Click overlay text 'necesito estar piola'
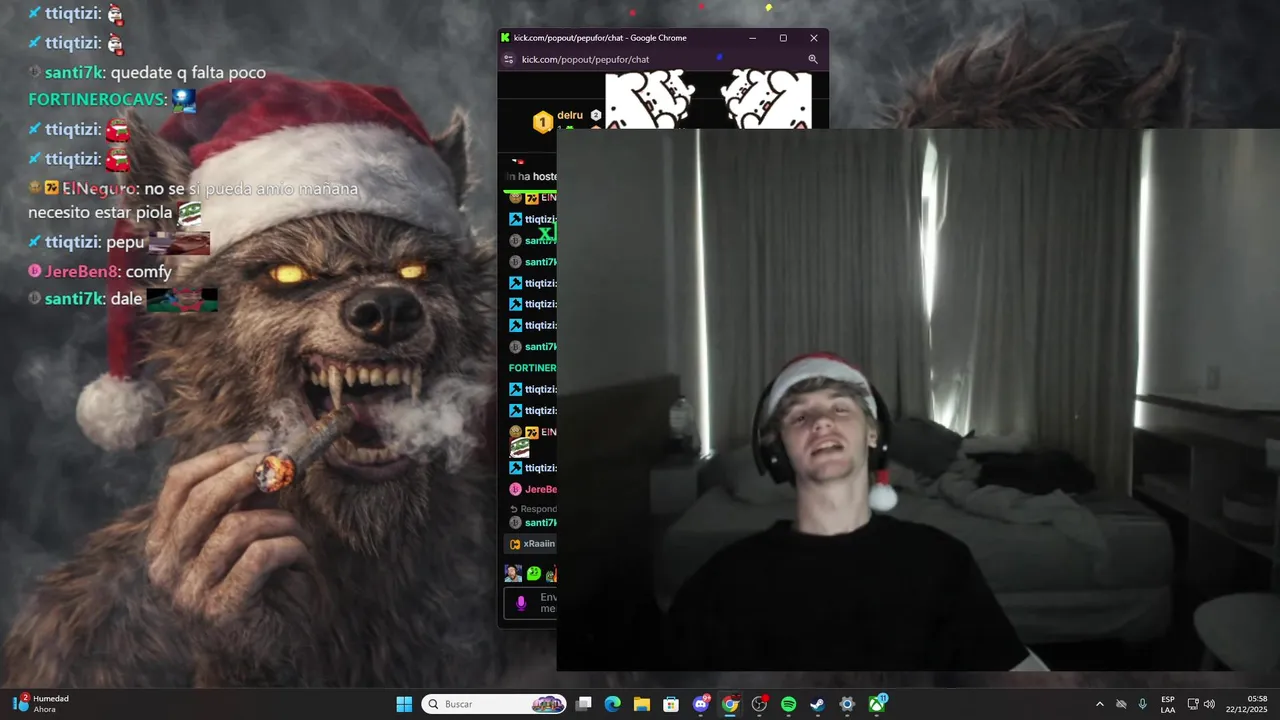 [100, 212]
